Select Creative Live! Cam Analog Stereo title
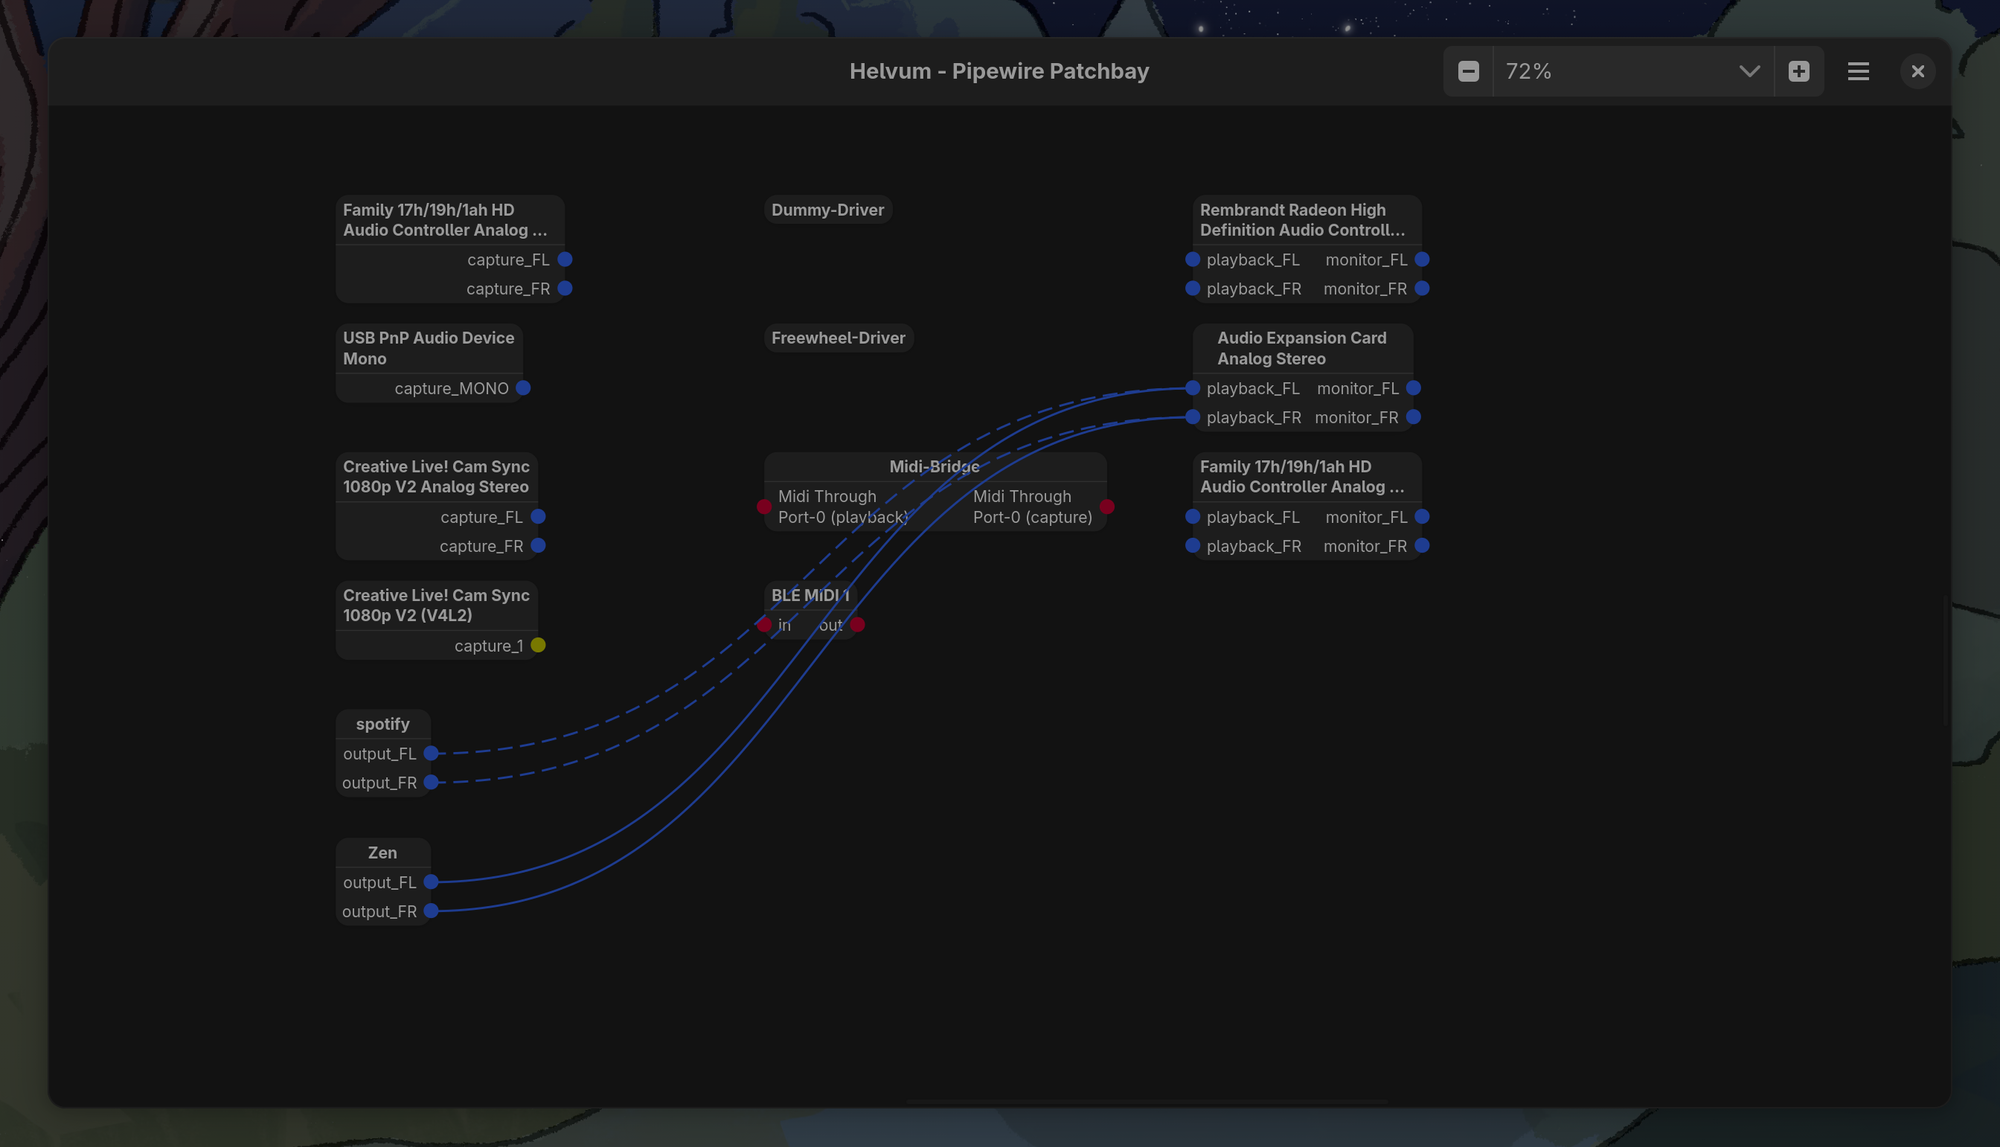The image size is (2000, 1147). click(436, 477)
